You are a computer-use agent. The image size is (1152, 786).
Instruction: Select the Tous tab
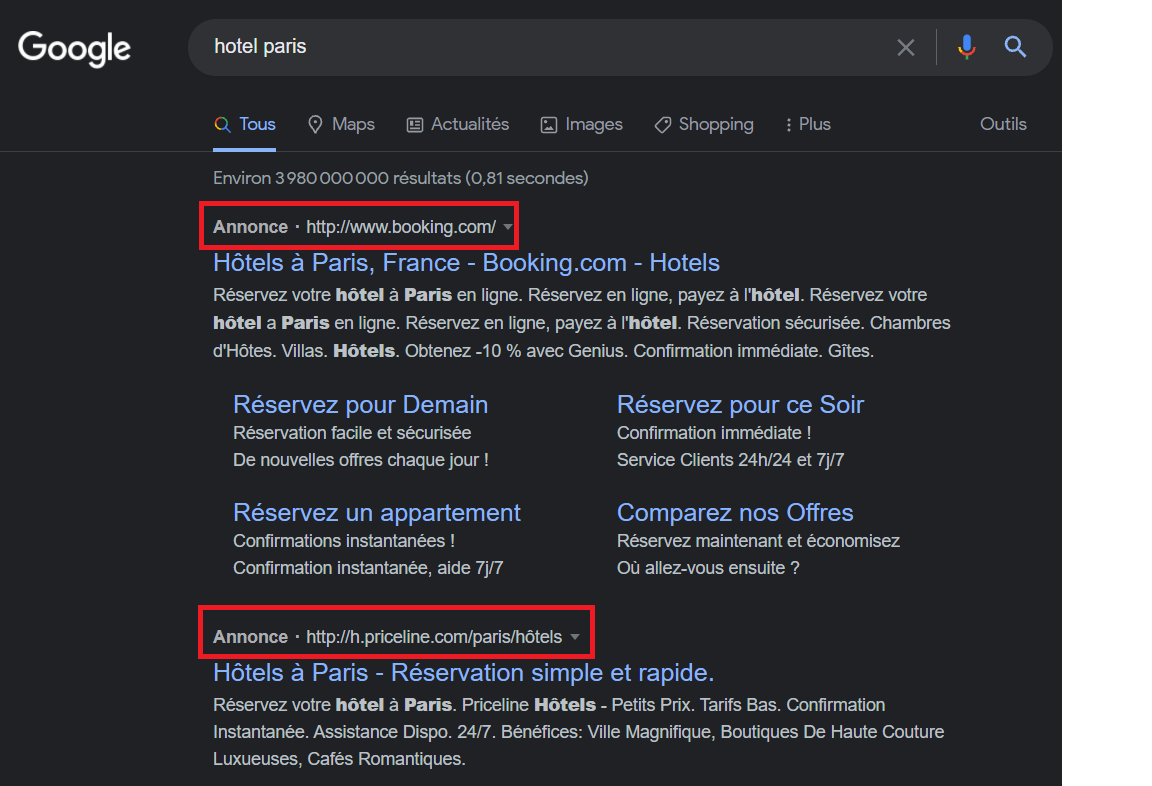[x=245, y=124]
